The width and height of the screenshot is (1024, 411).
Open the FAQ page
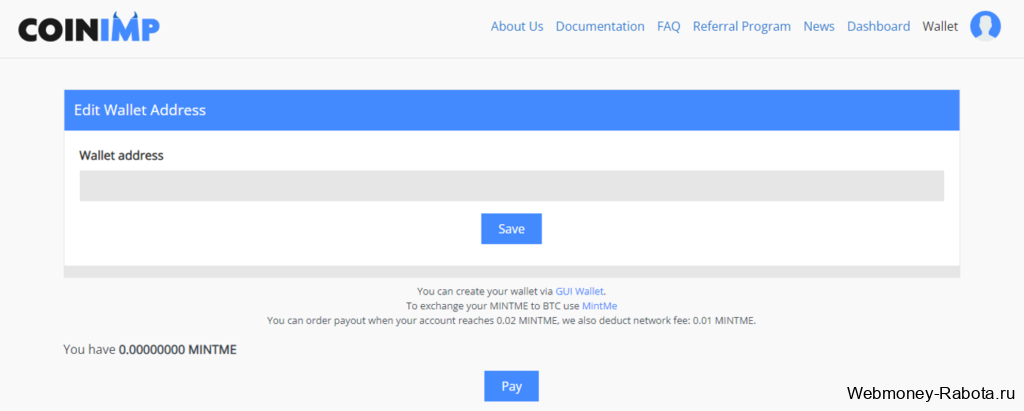pyautogui.click(x=669, y=26)
